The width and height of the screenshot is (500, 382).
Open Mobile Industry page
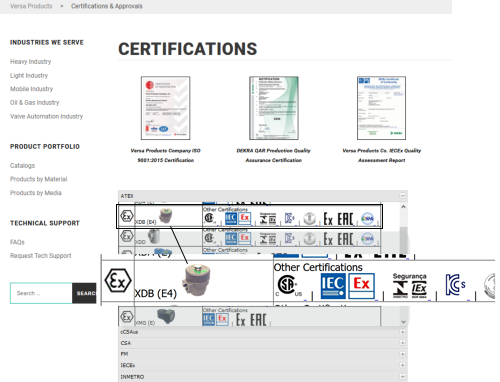[32, 89]
